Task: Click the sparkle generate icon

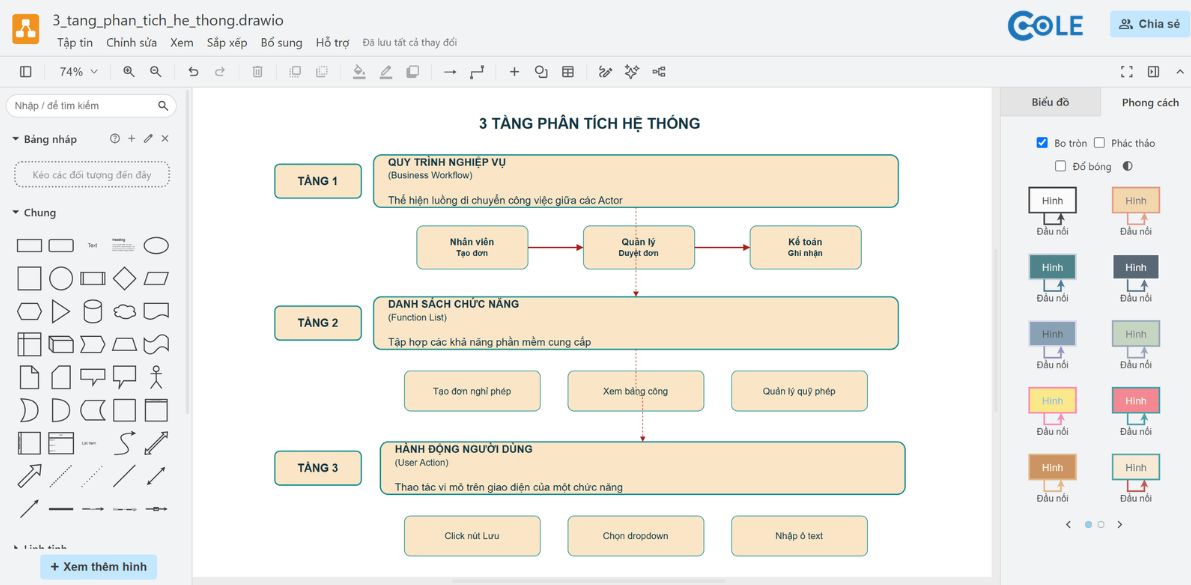Action: tap(632, 71)
